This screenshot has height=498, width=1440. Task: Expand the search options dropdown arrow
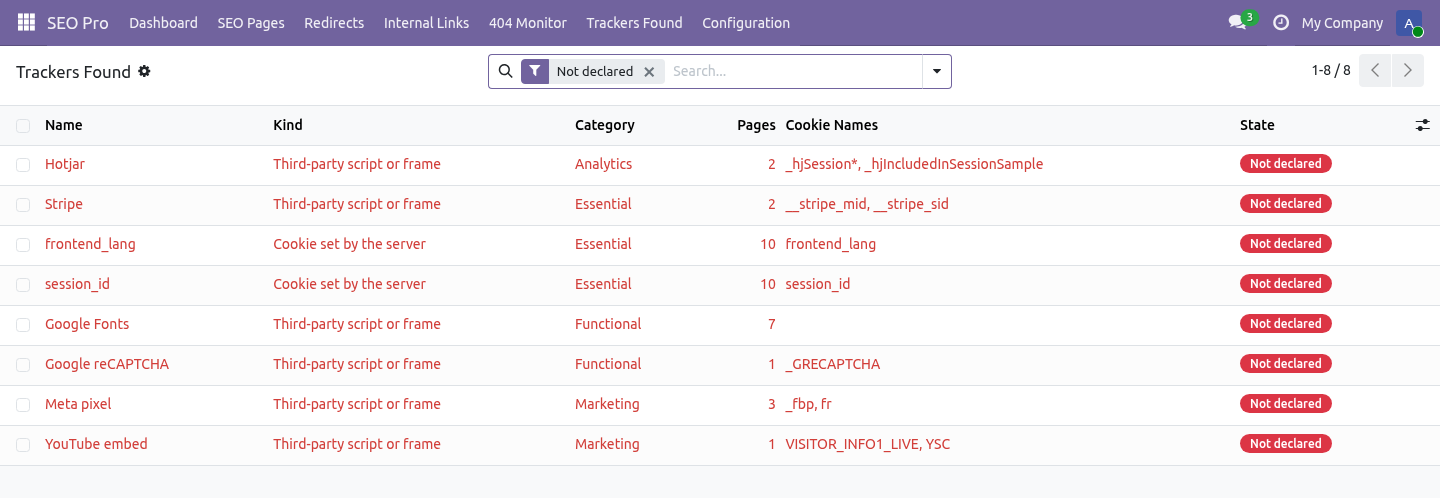[936, 71]
